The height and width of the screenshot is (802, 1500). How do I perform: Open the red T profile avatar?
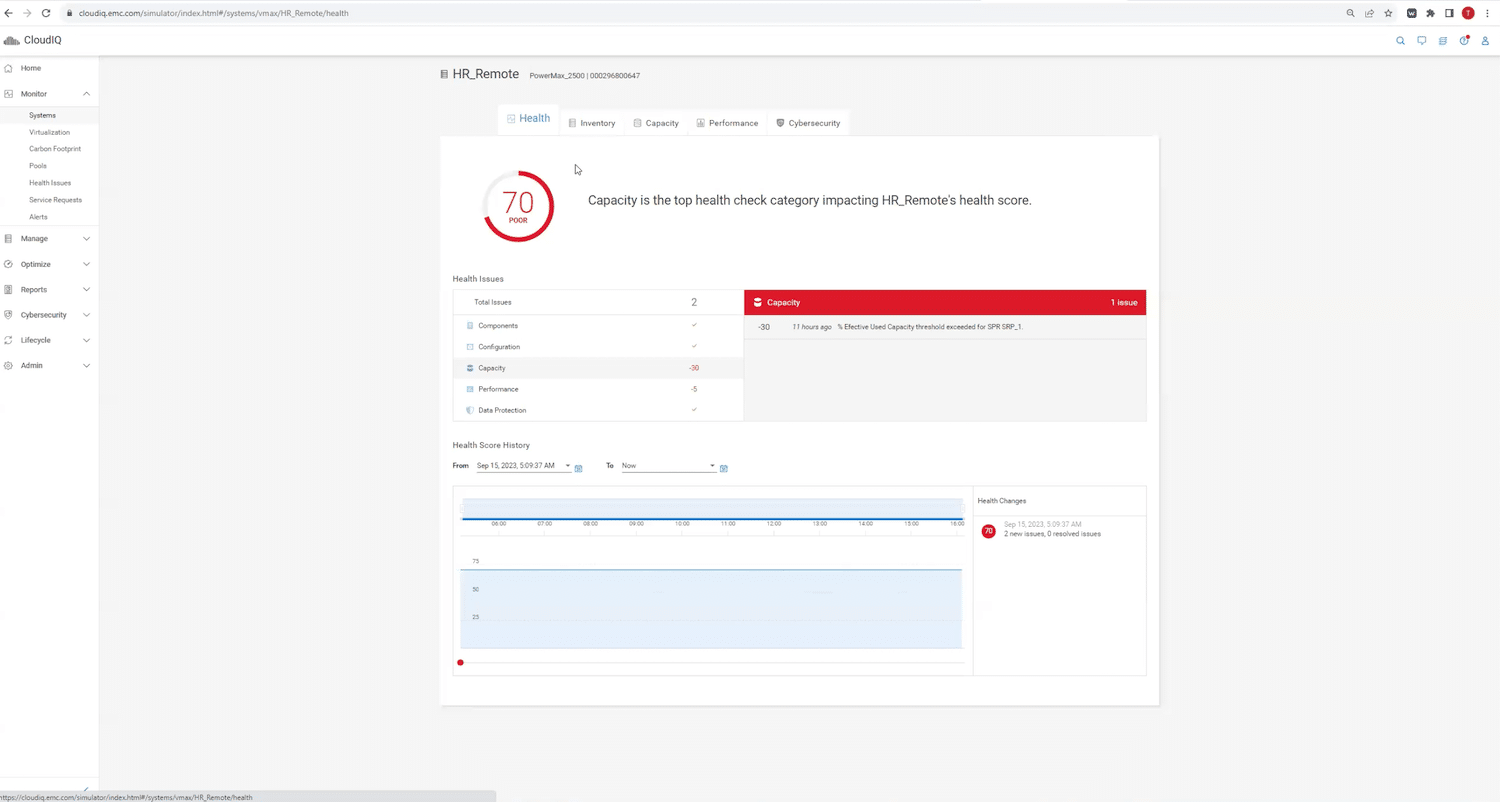[1468, 13]
